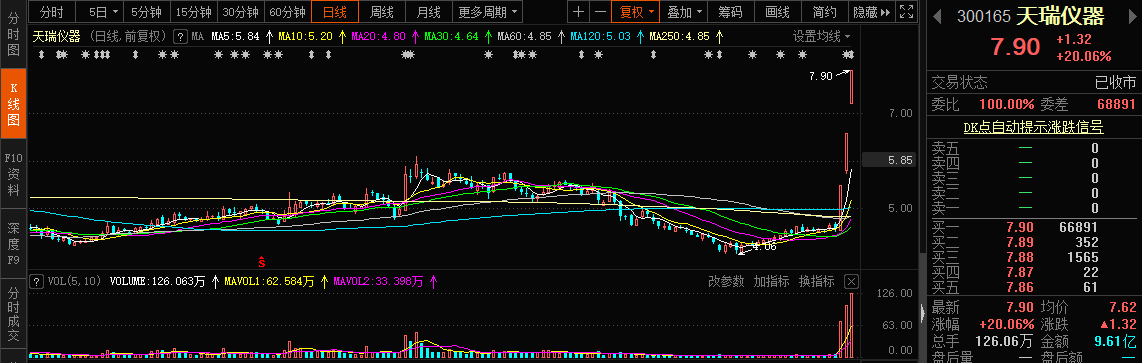Switch to 简约 simple mode

tap(824, 12)
